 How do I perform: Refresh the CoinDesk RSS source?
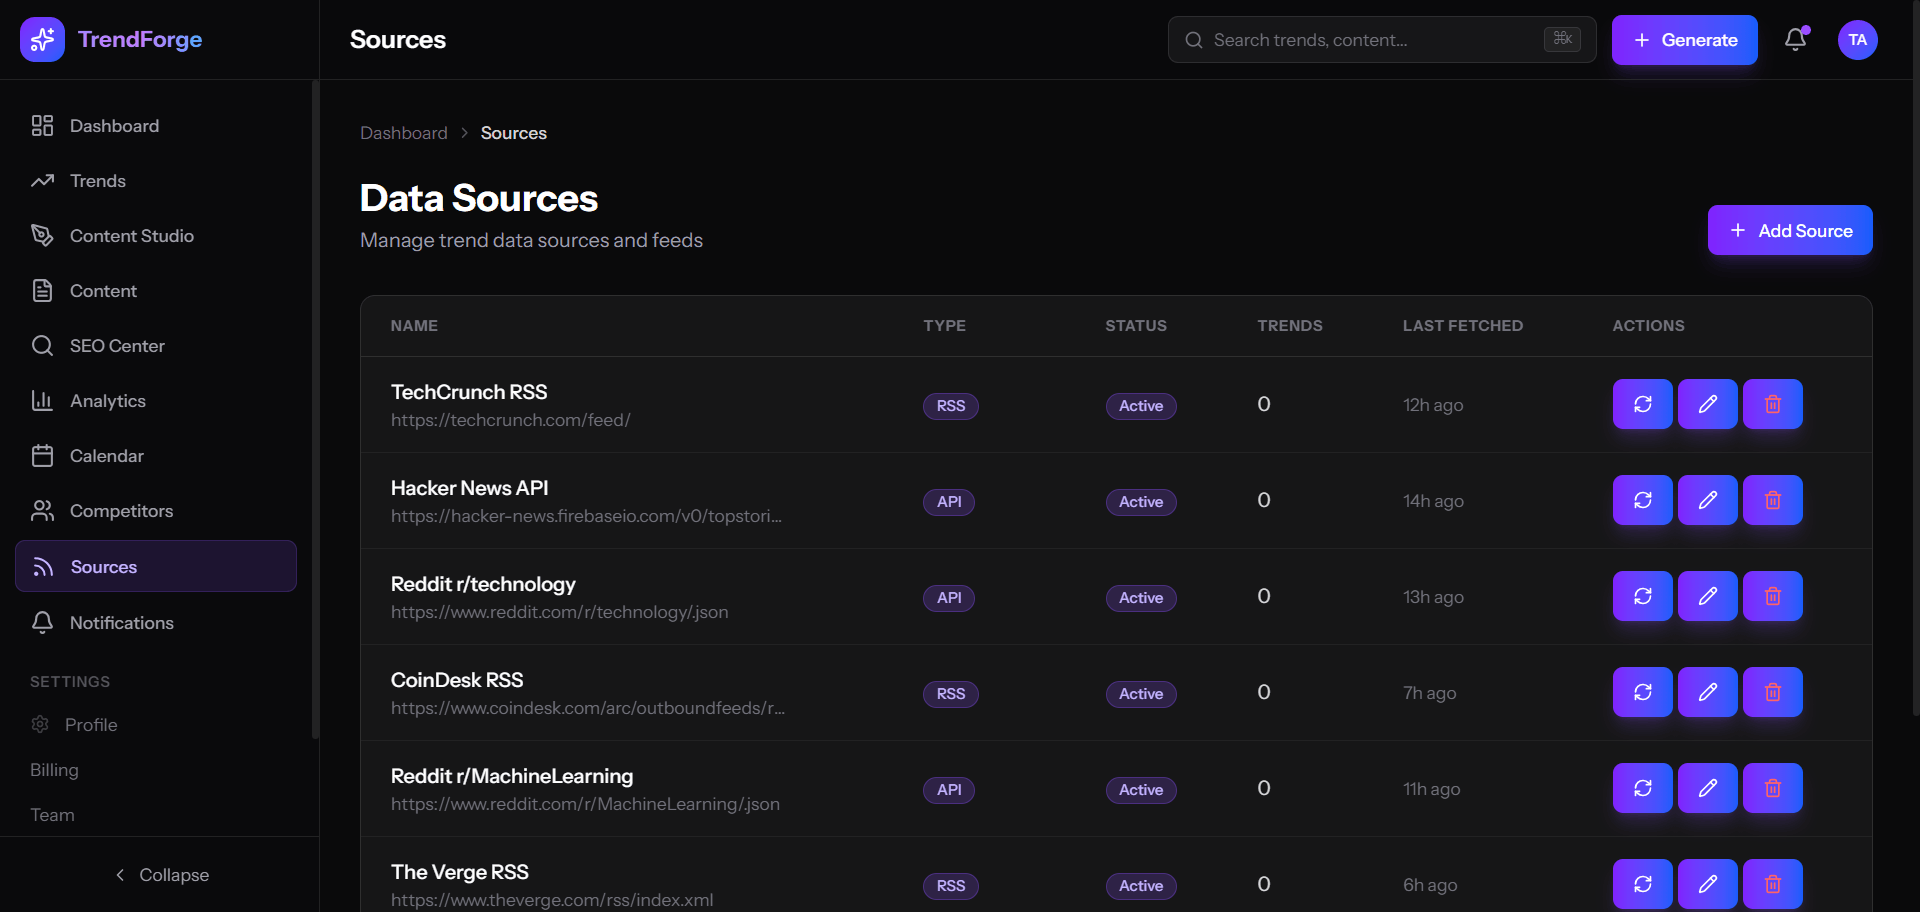pos(1643,692)
